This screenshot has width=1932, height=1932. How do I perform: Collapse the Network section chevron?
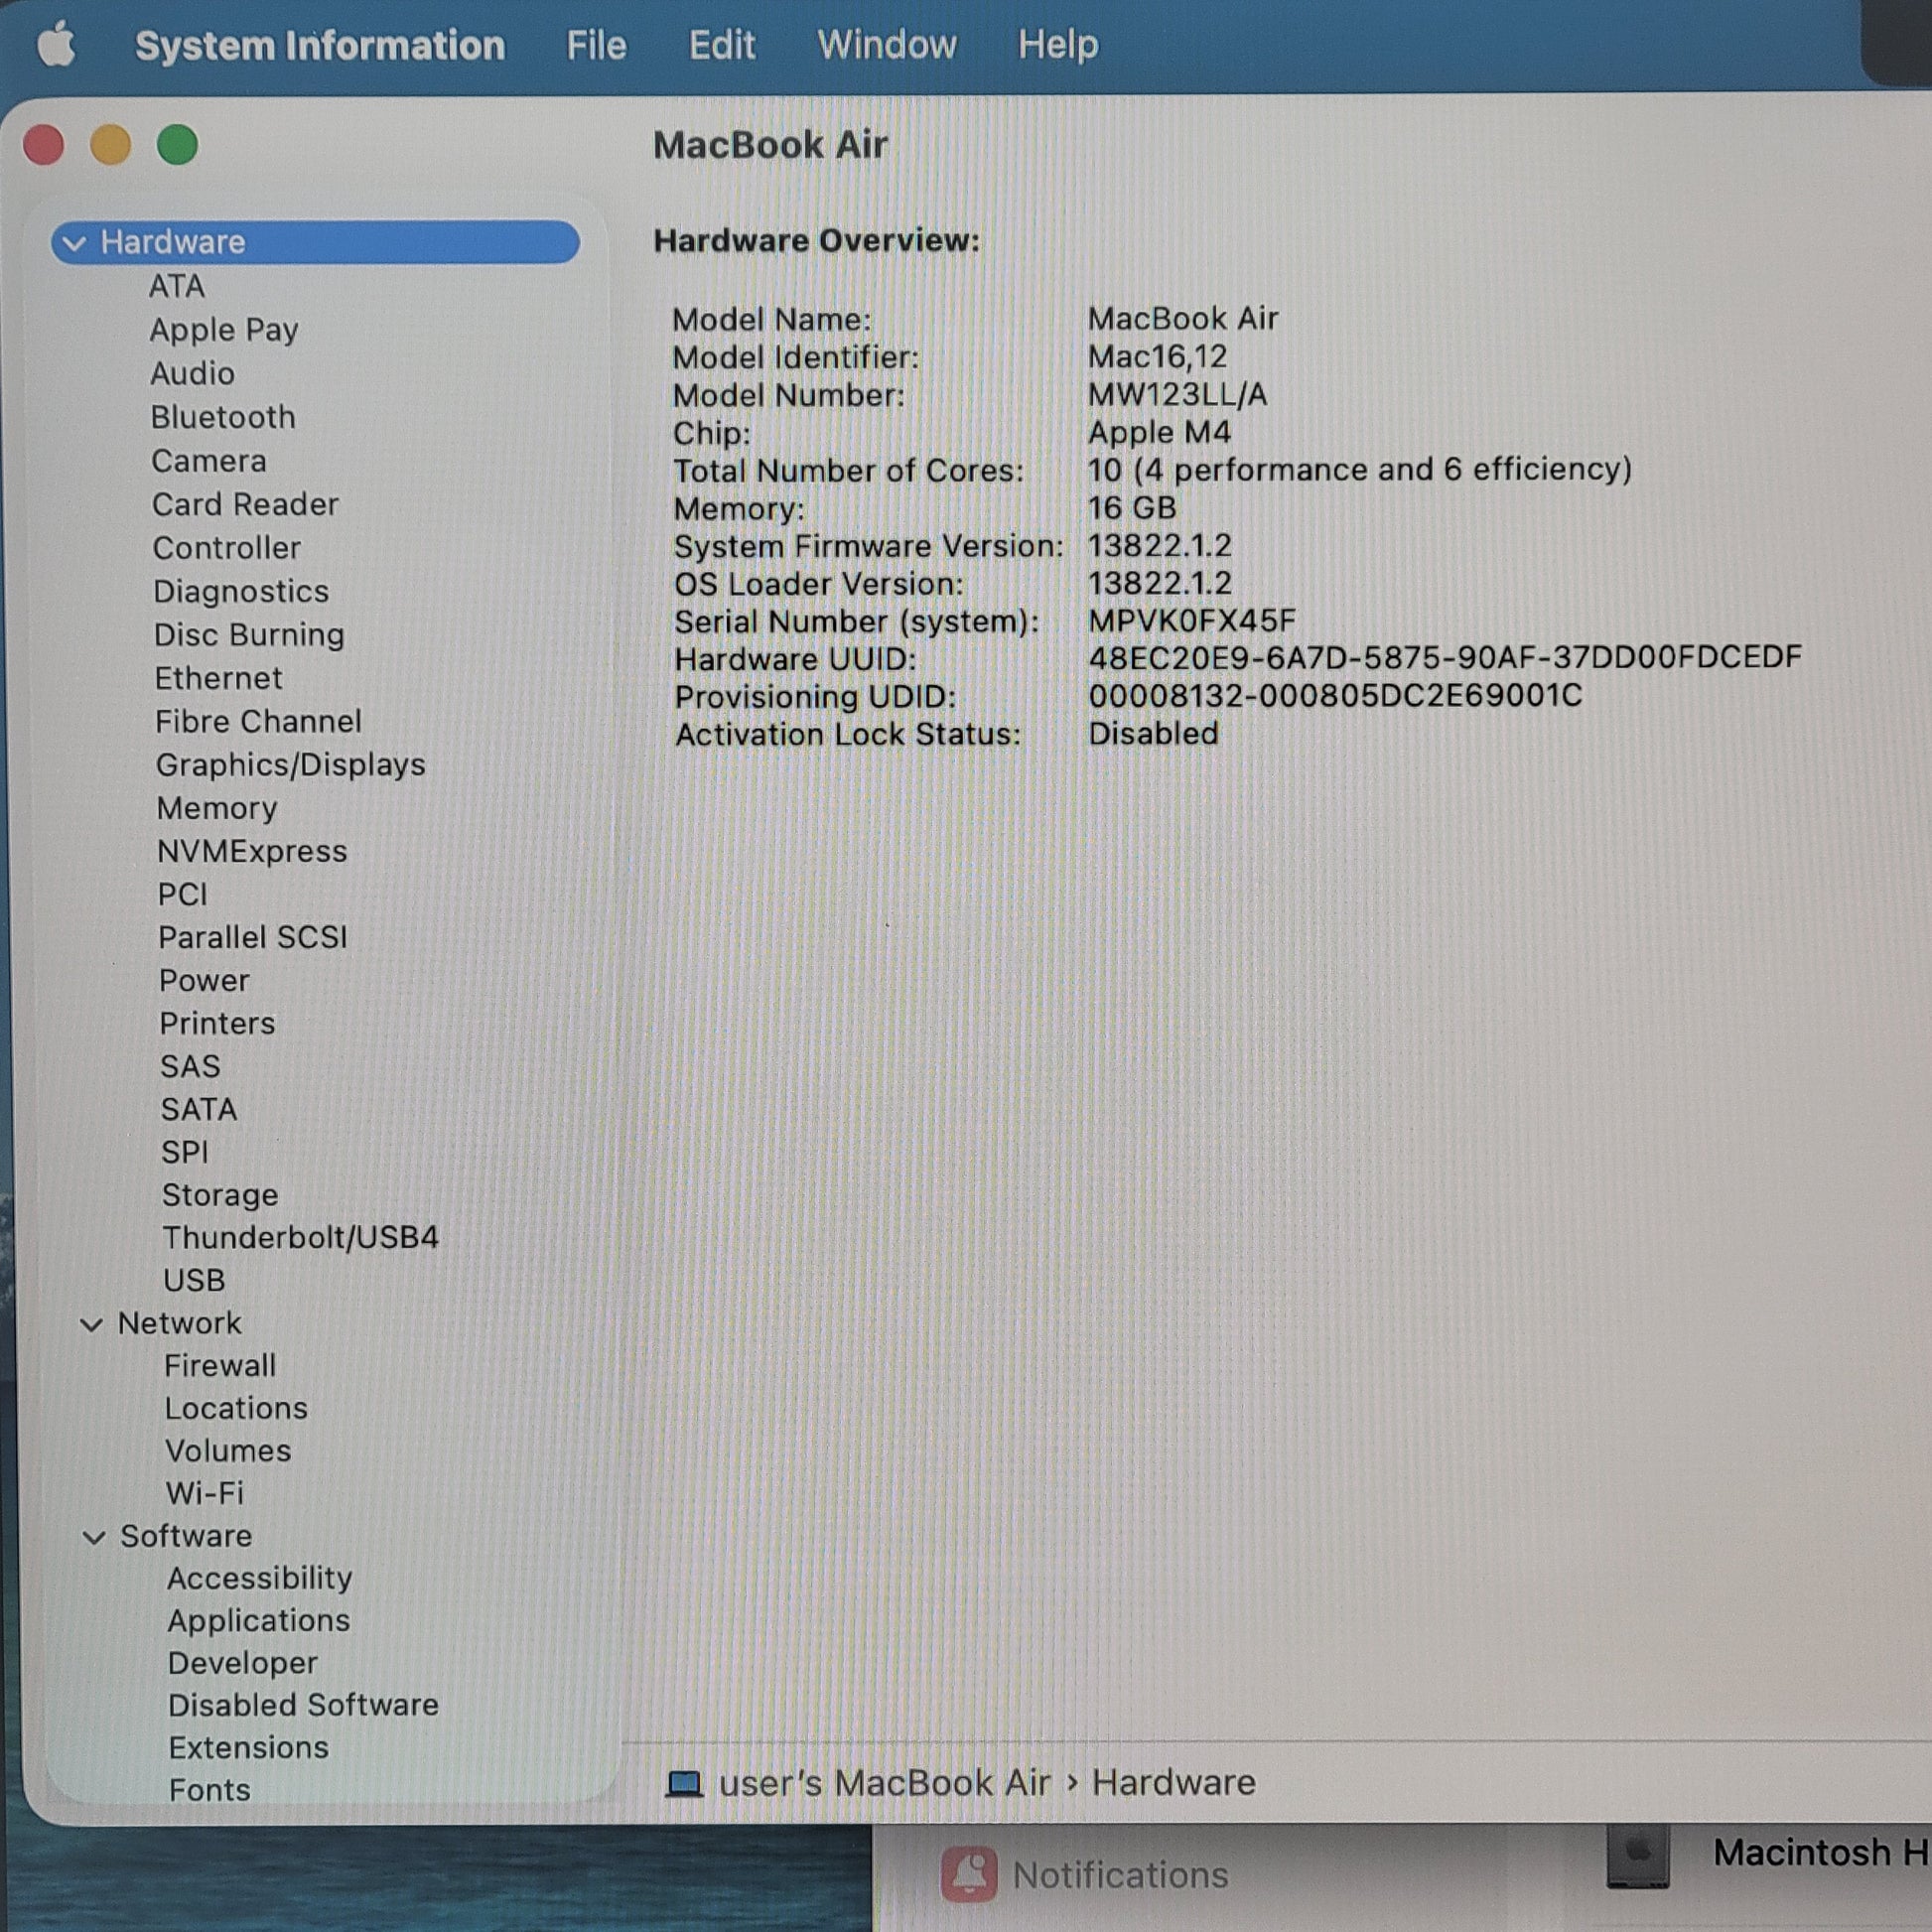[x=92, y=1324]
